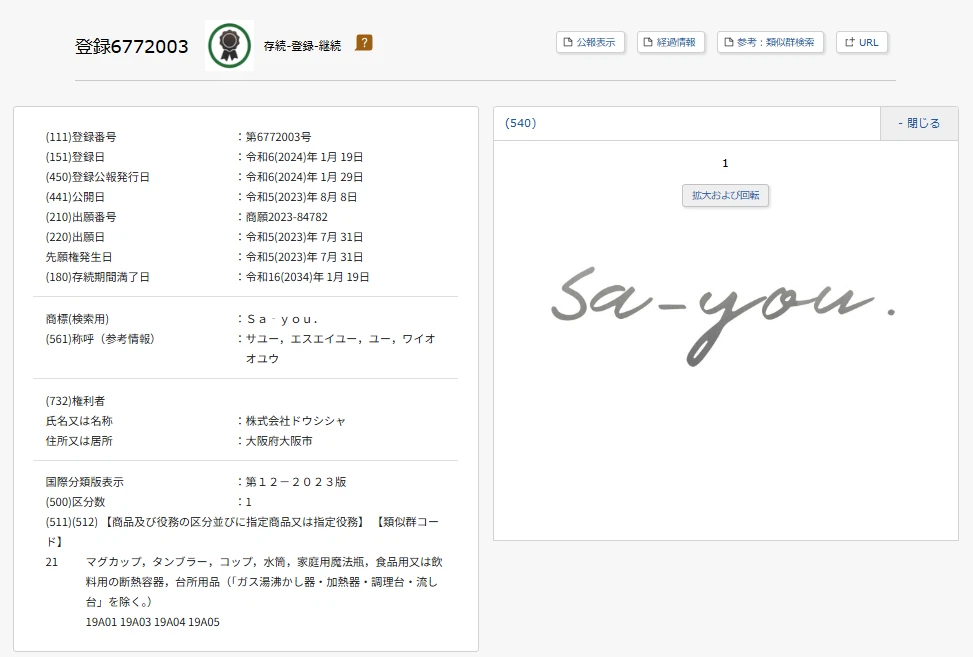Click the image number 1 above the trademark
Screen dimensions: 973x657
725,163
